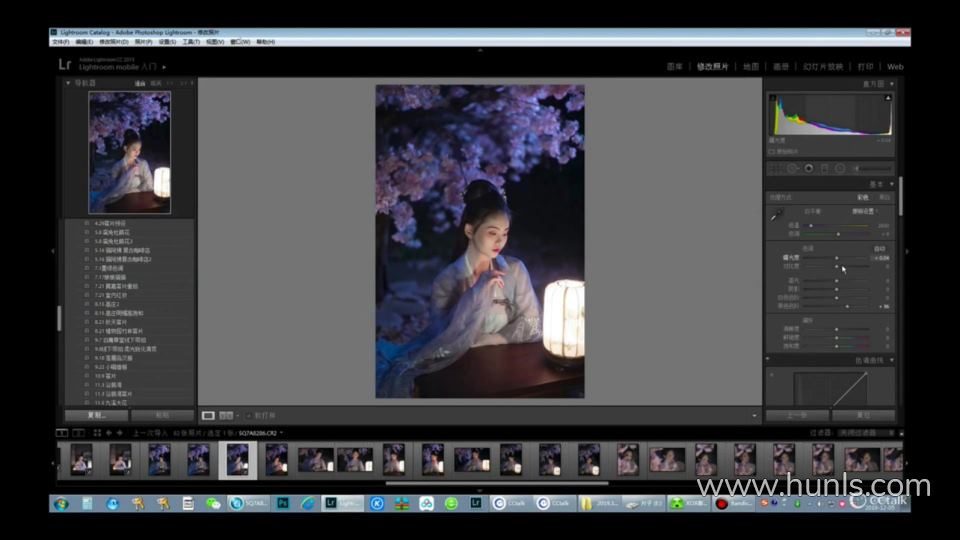The height and width of the screenshot is (540, 960).
Task: Toggle the filter switch at filmstrip right
Action: point(901,433)
